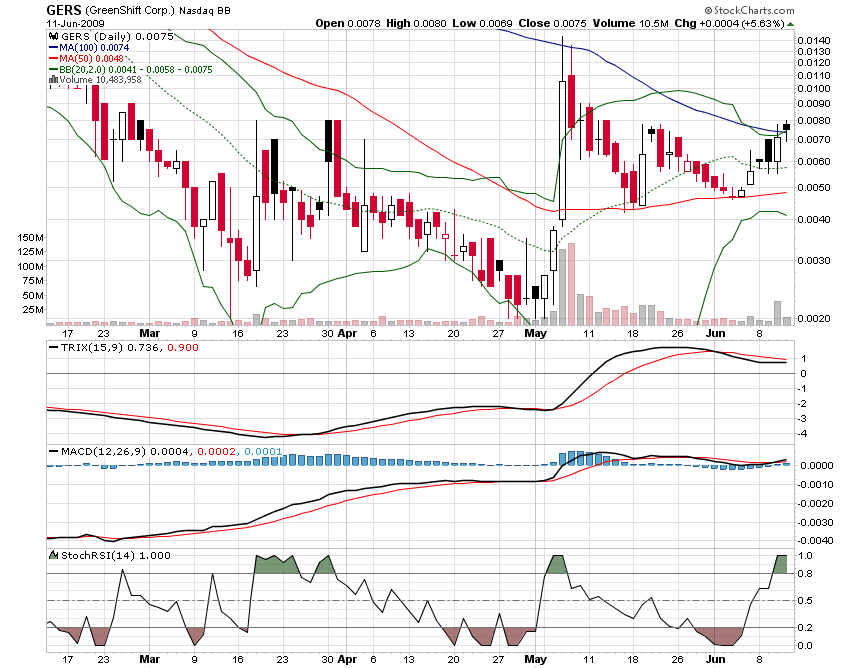Image resolution: width=850 pixels, height=668 pixels.
Task: Click the 50M volume axis label
Action: [x=33, y=296]
